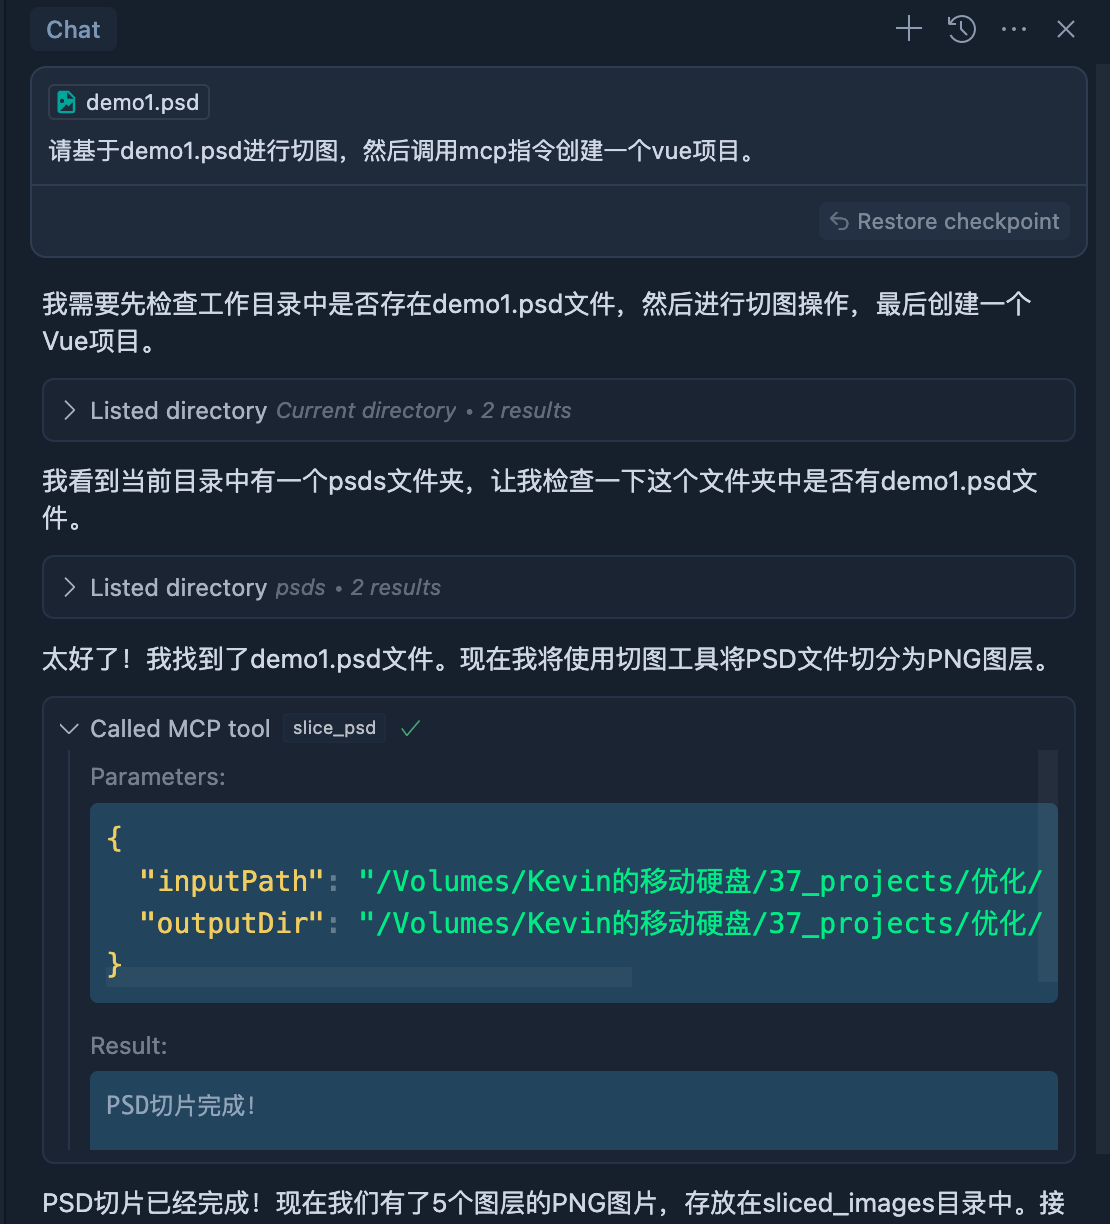Click the demo1.psd file icon
Viewport: 1110px width, 1224px height.
[x=67, y=102]
